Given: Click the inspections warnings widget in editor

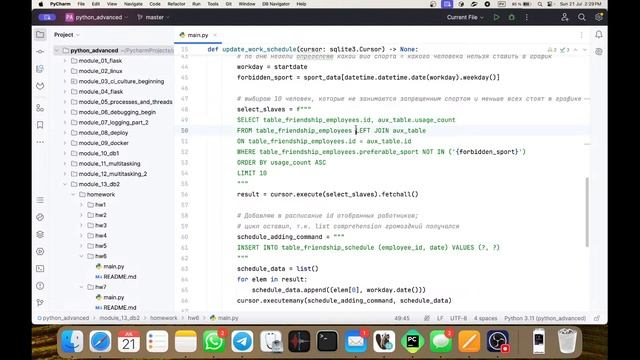Looking at the screenshot, I should pyautogui.click(x=559, y=50).
